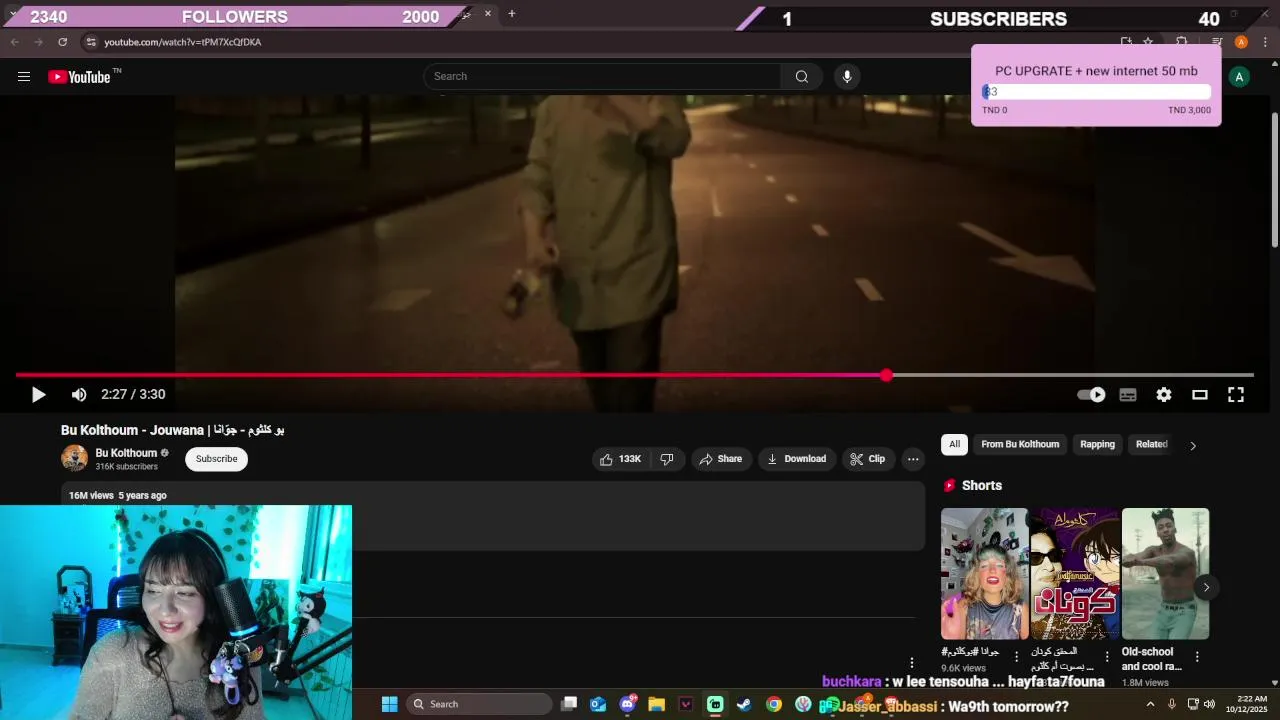Open Google Chrome from the taskbar
Viewport: 1280px width, 720px height.
point(774,704)
